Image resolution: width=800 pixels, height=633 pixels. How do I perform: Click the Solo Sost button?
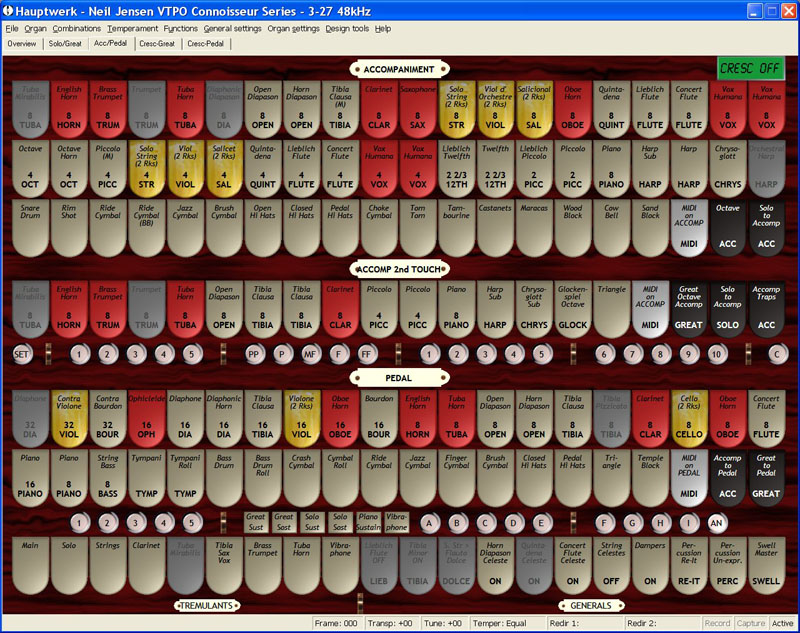coord(340,522)
